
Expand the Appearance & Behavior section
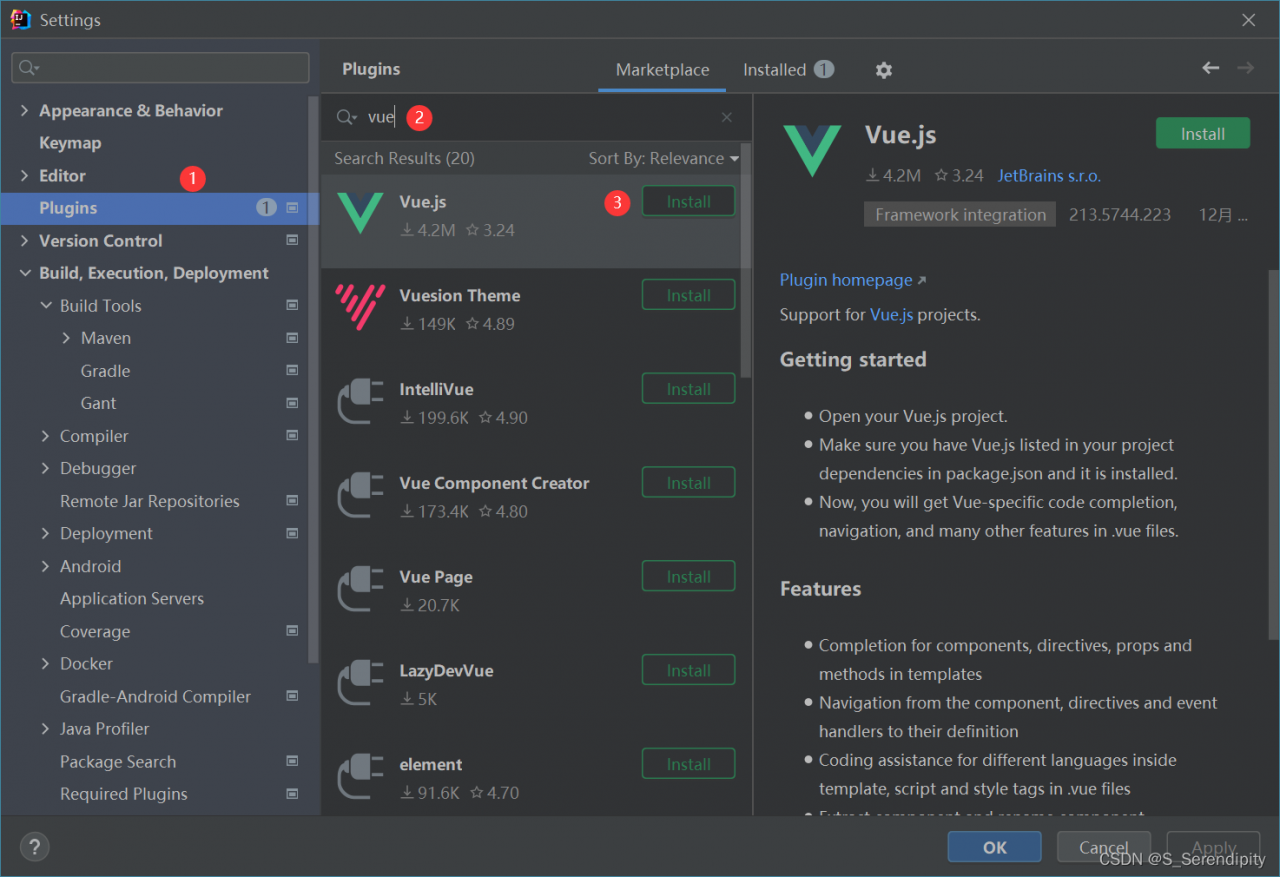[x=25, y=111]
